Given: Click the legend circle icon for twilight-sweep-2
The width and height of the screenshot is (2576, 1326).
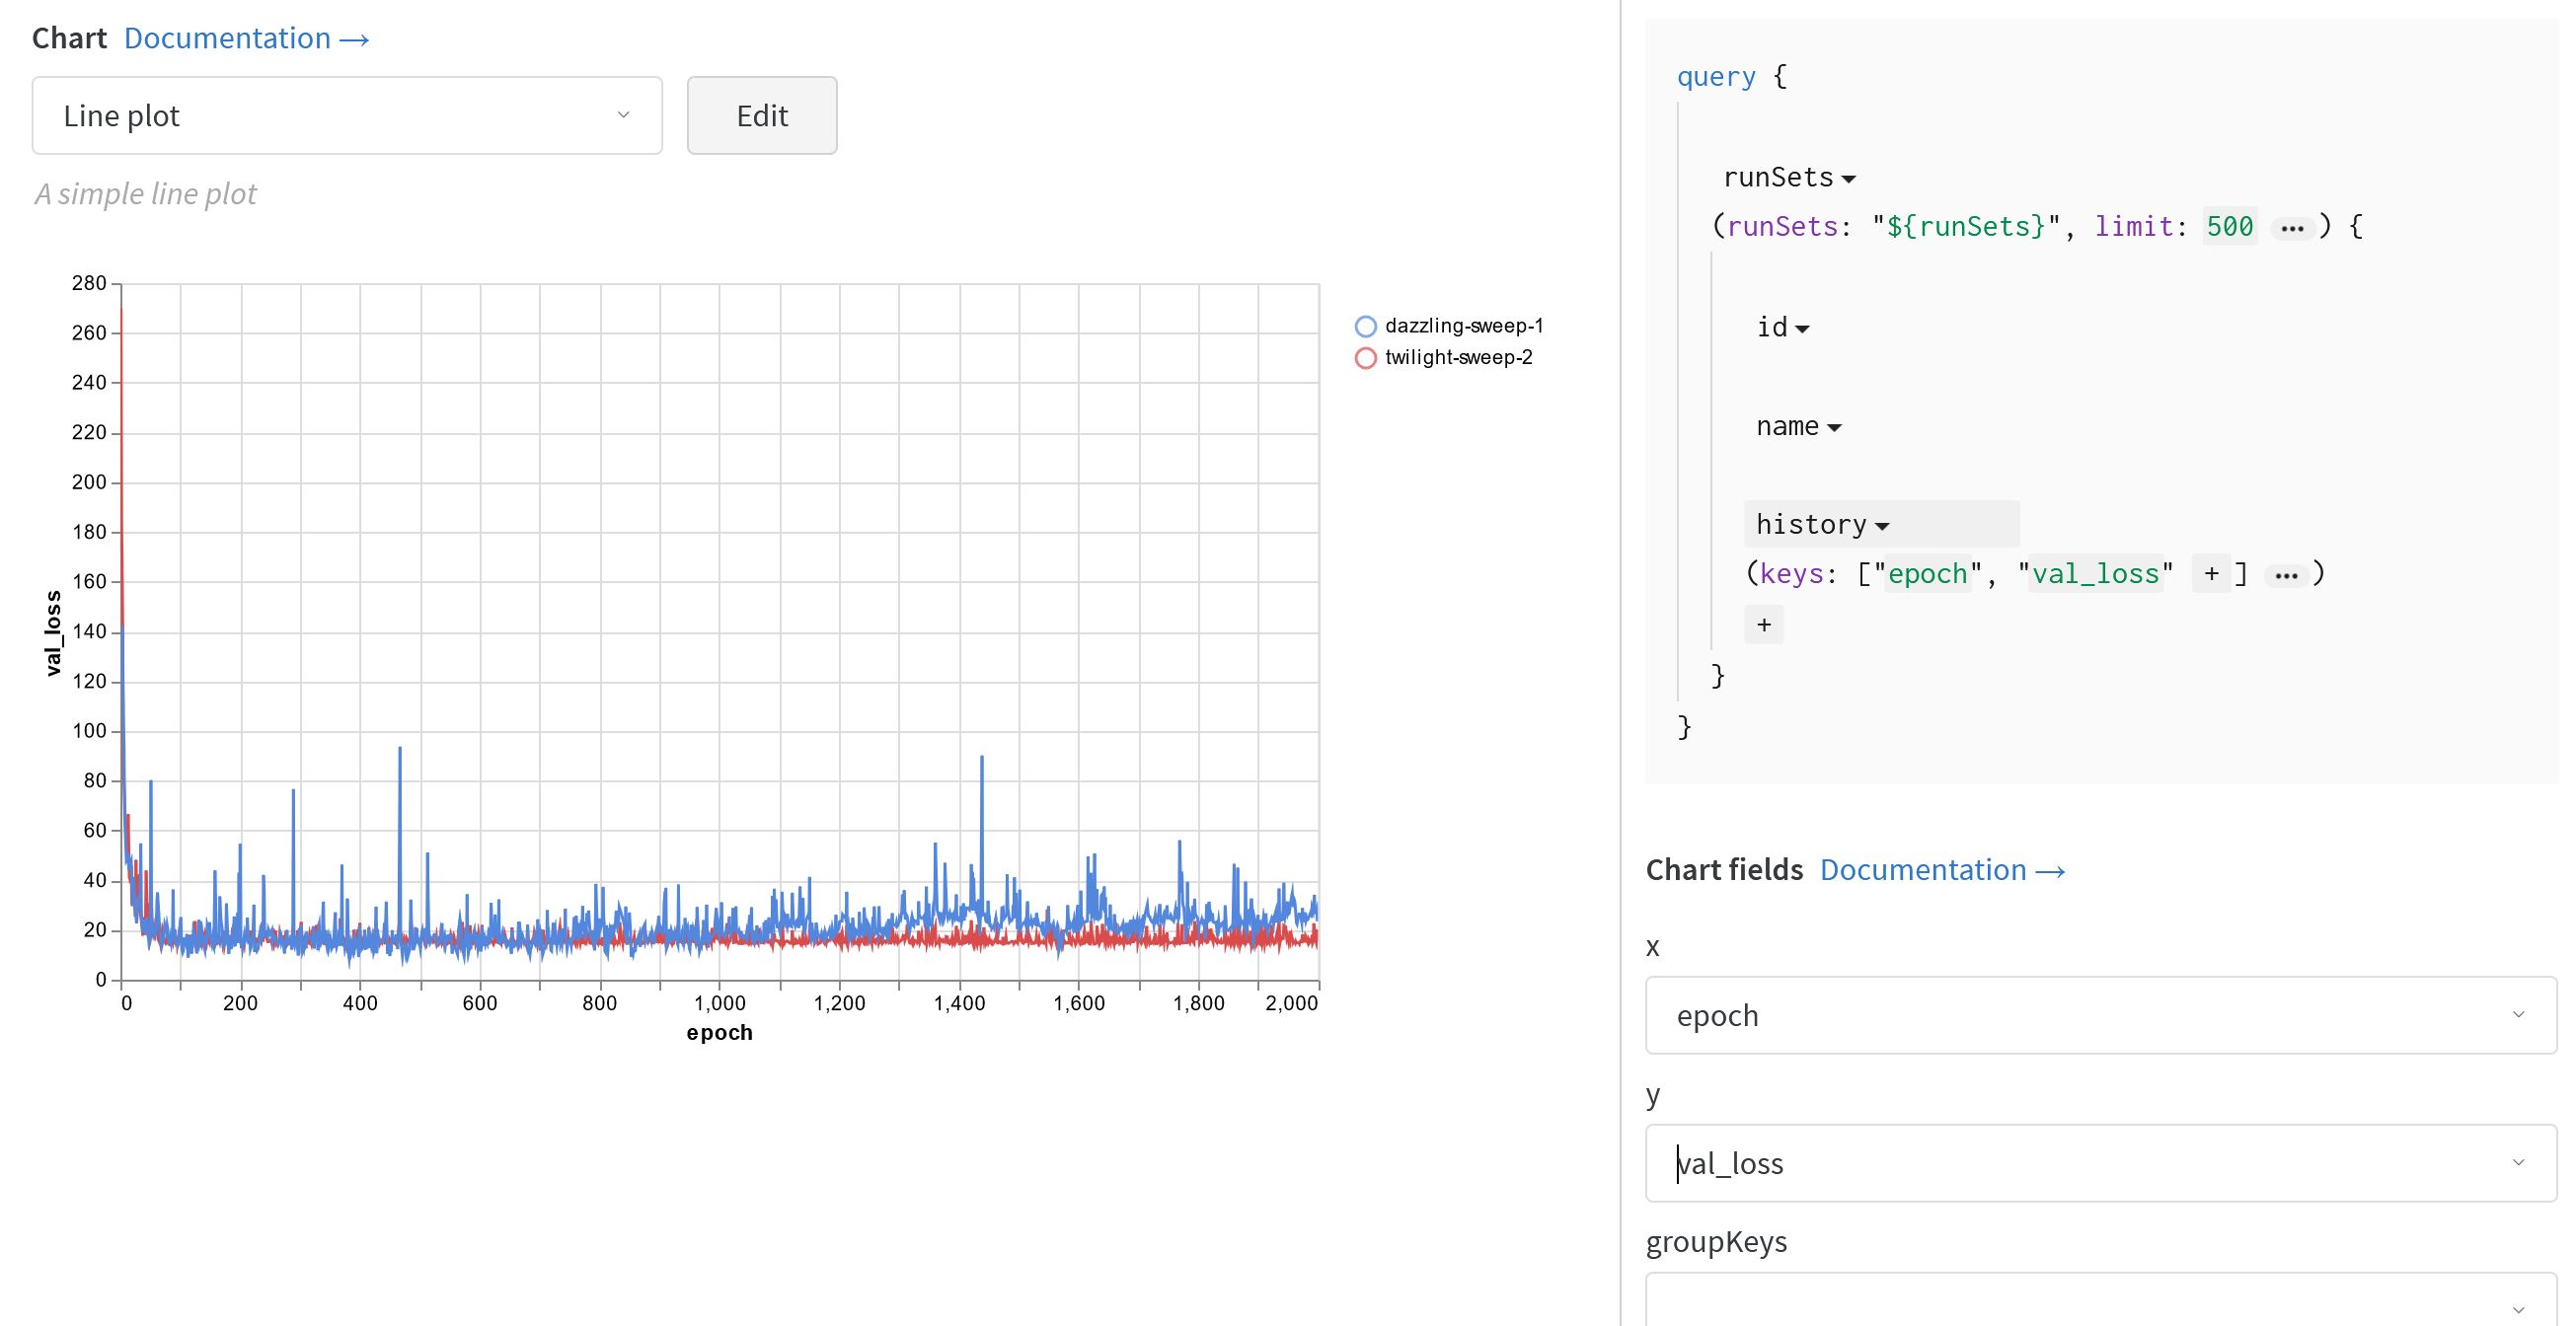Looking at the screenshot, I should pos(1365,357).
